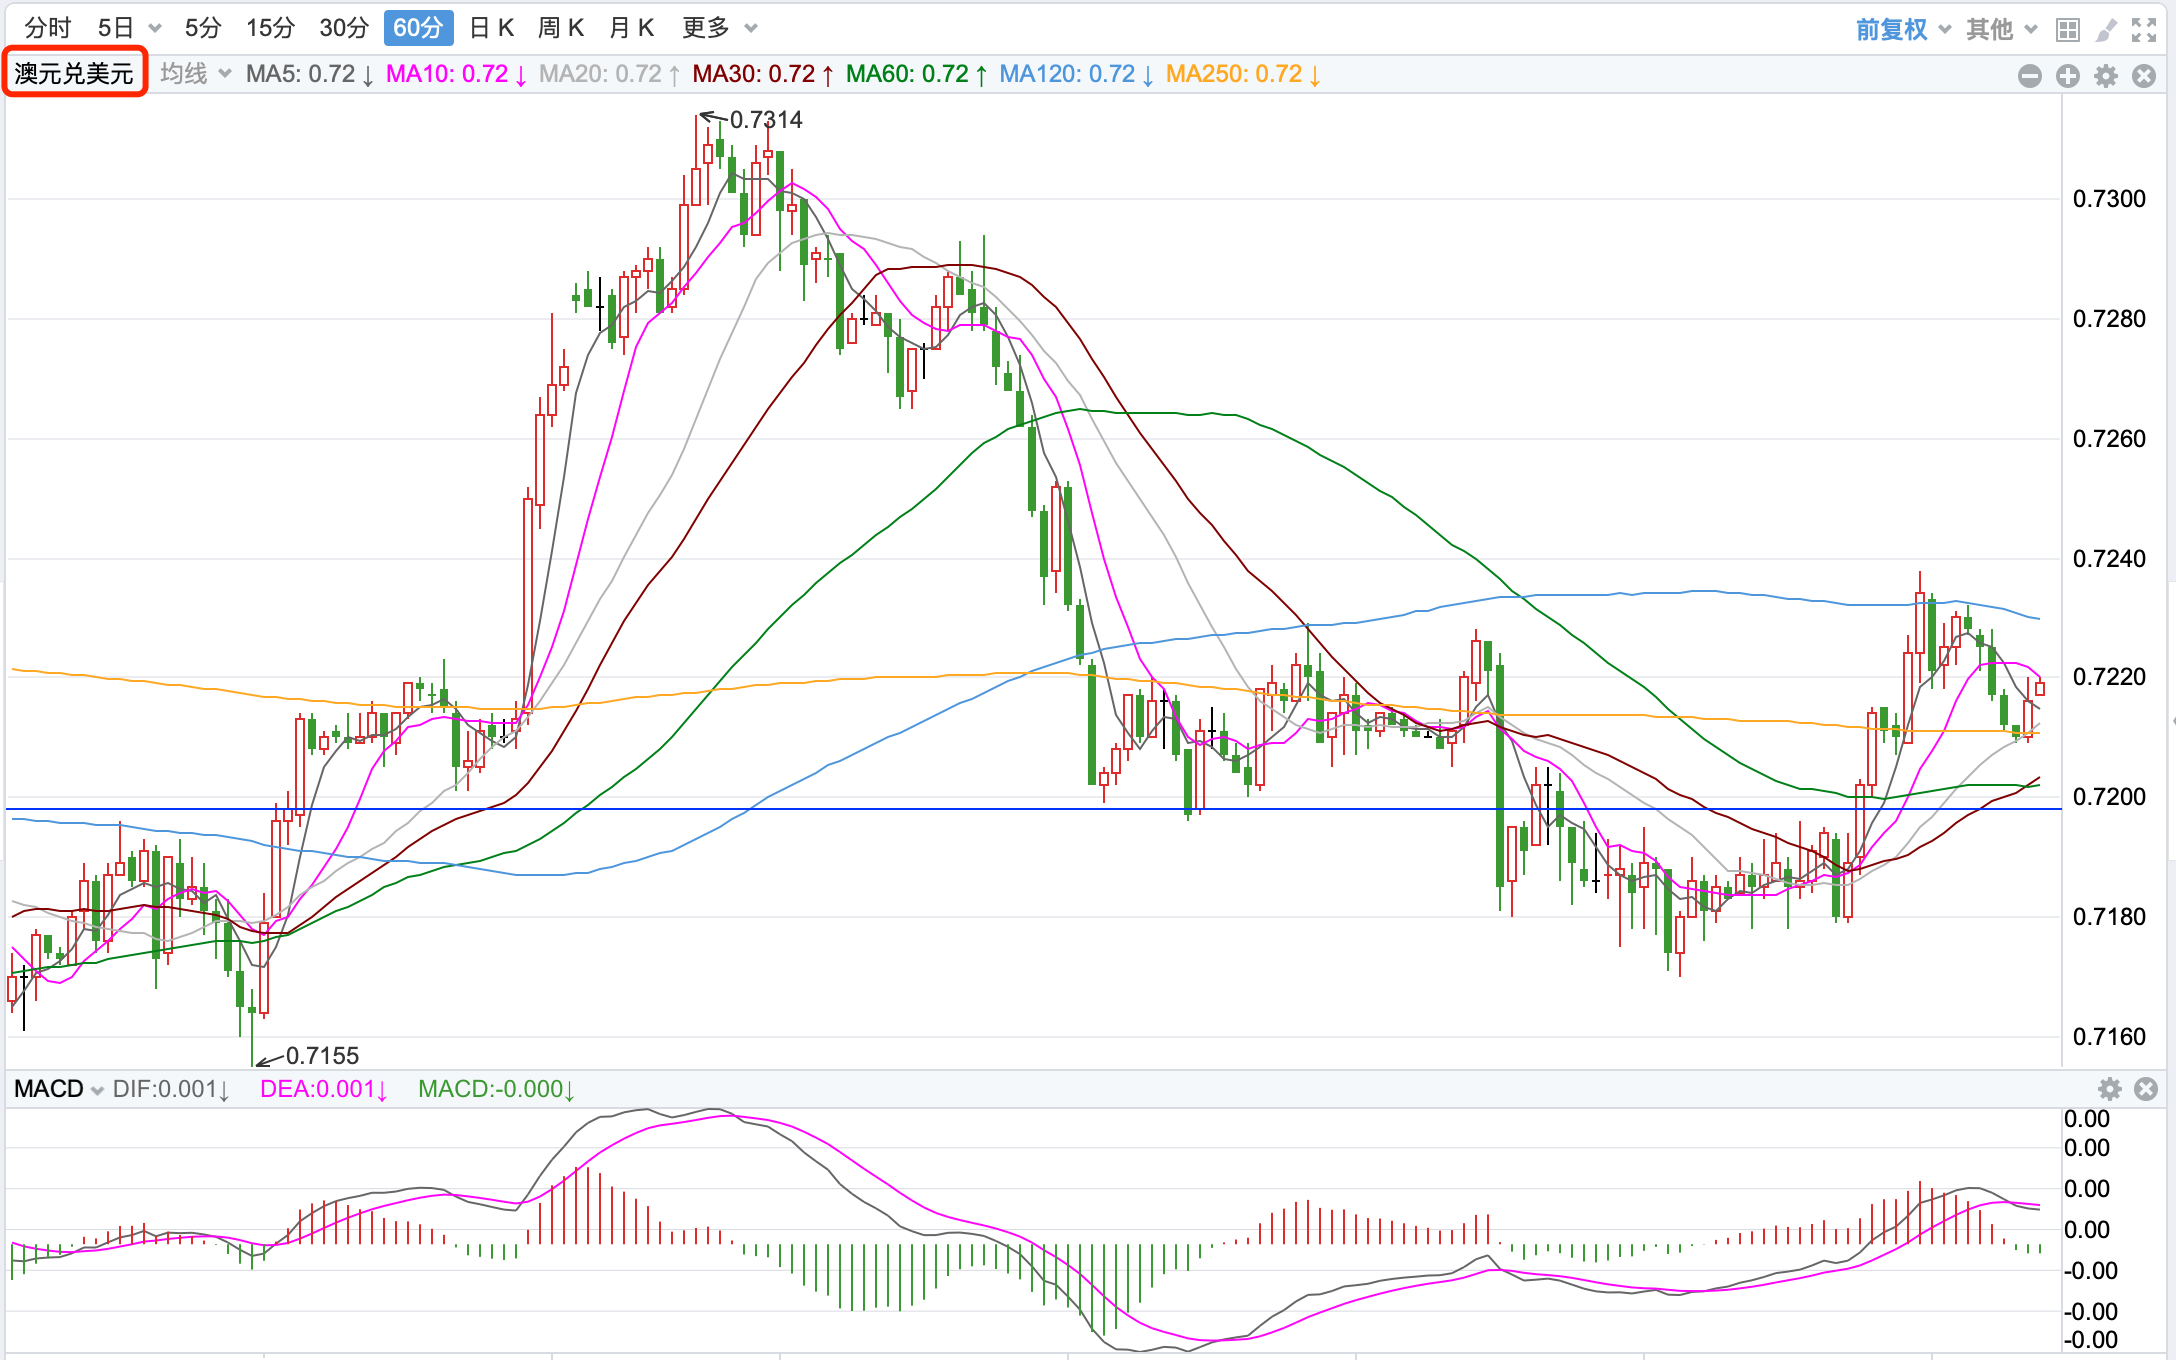Click the 0.7314 high price marker
The width and height of the screenshot is (2176, 1360).
(x=765, y=120)
